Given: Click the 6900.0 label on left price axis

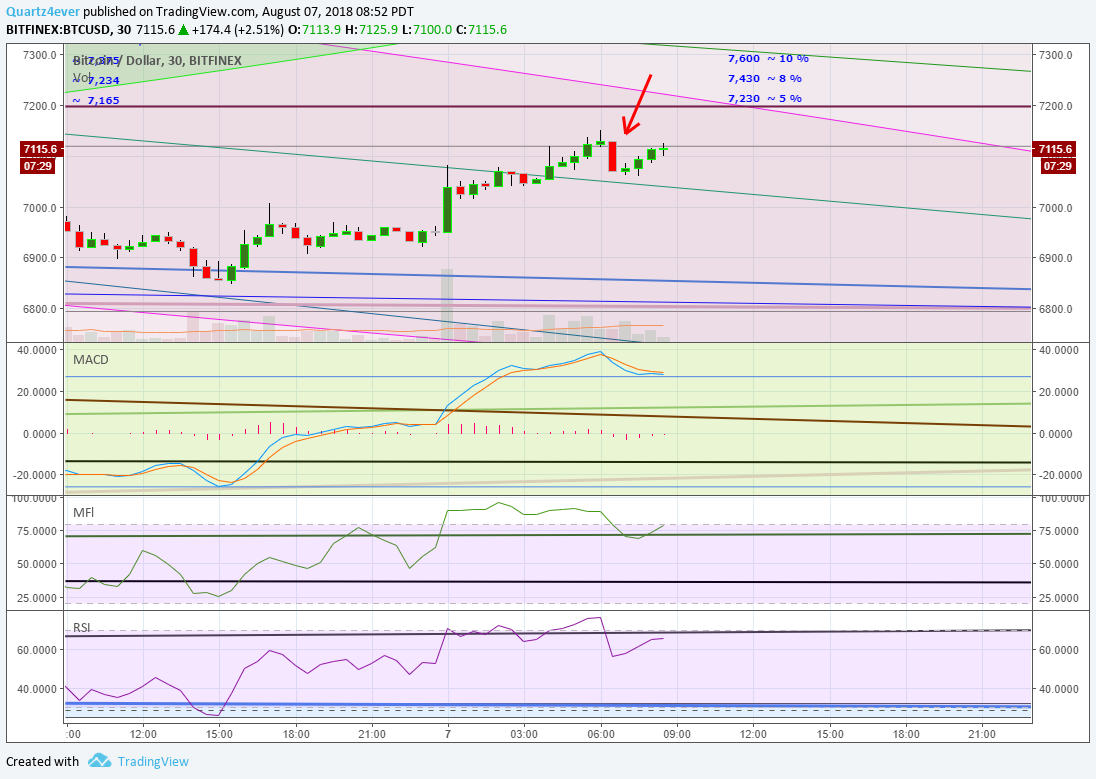Looking at the screenshot, I should [40, 258].
